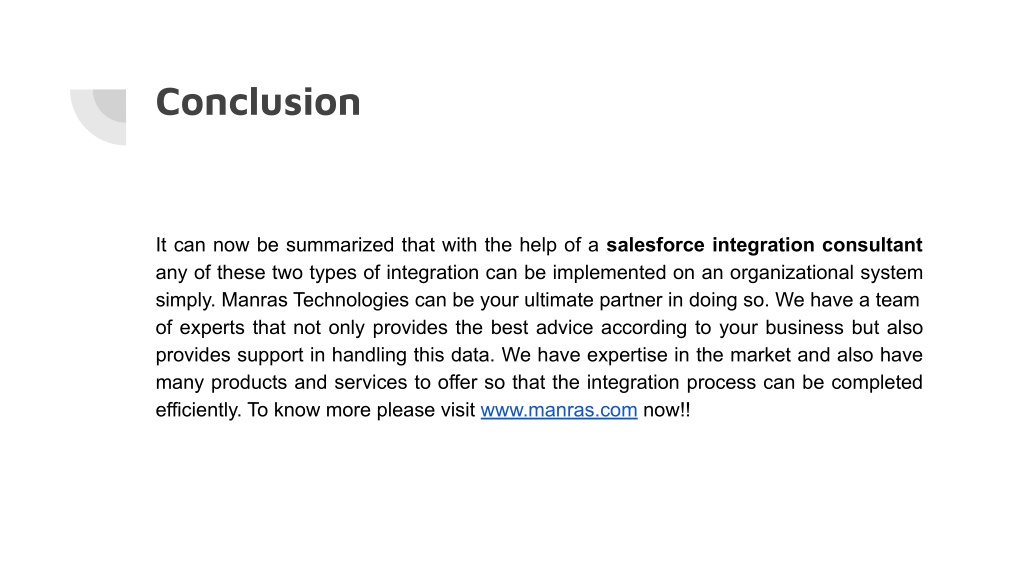Click the word 'now!!' after the link

pyautogui.click(x=667, y=410)
